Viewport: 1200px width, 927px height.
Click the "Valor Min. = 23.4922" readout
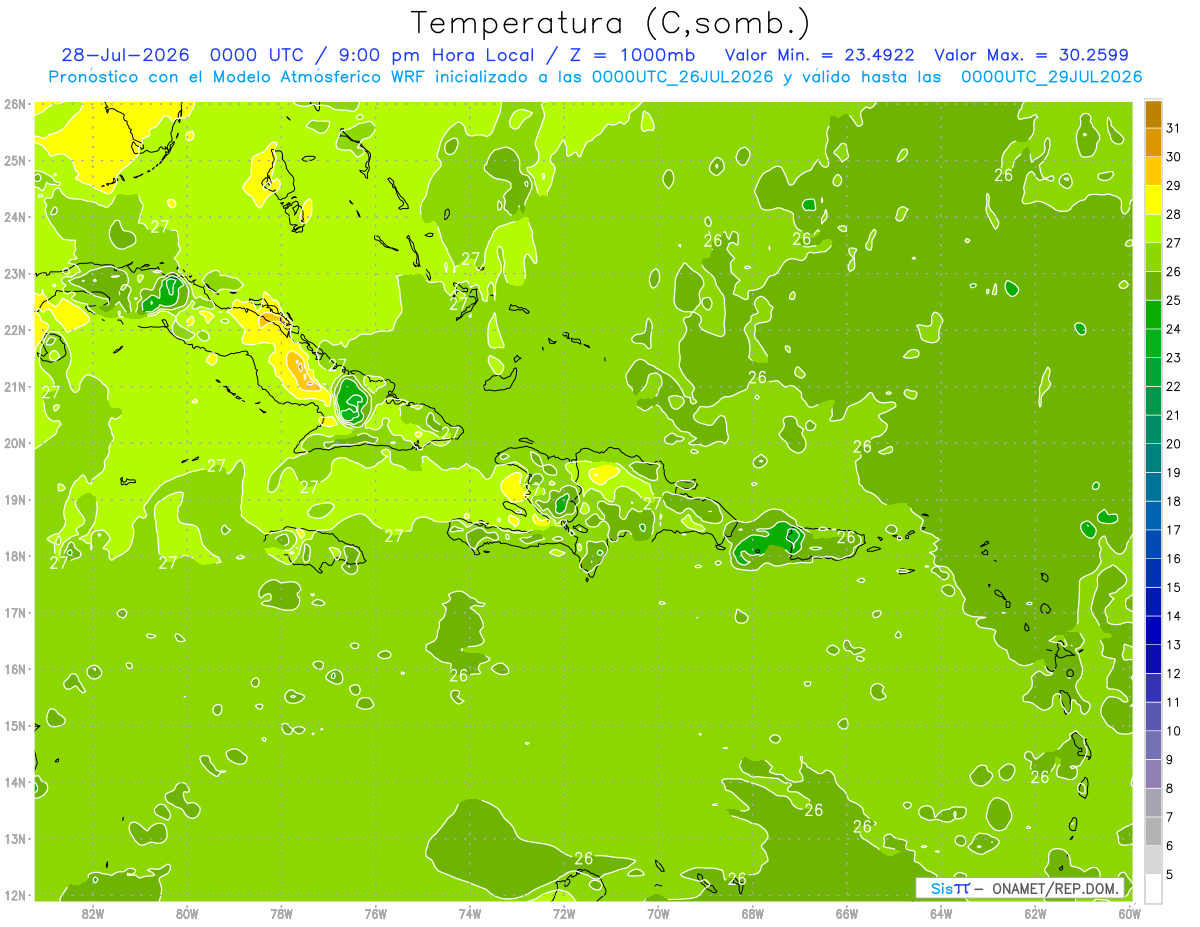pyautogui.click(x=820, y=55)
